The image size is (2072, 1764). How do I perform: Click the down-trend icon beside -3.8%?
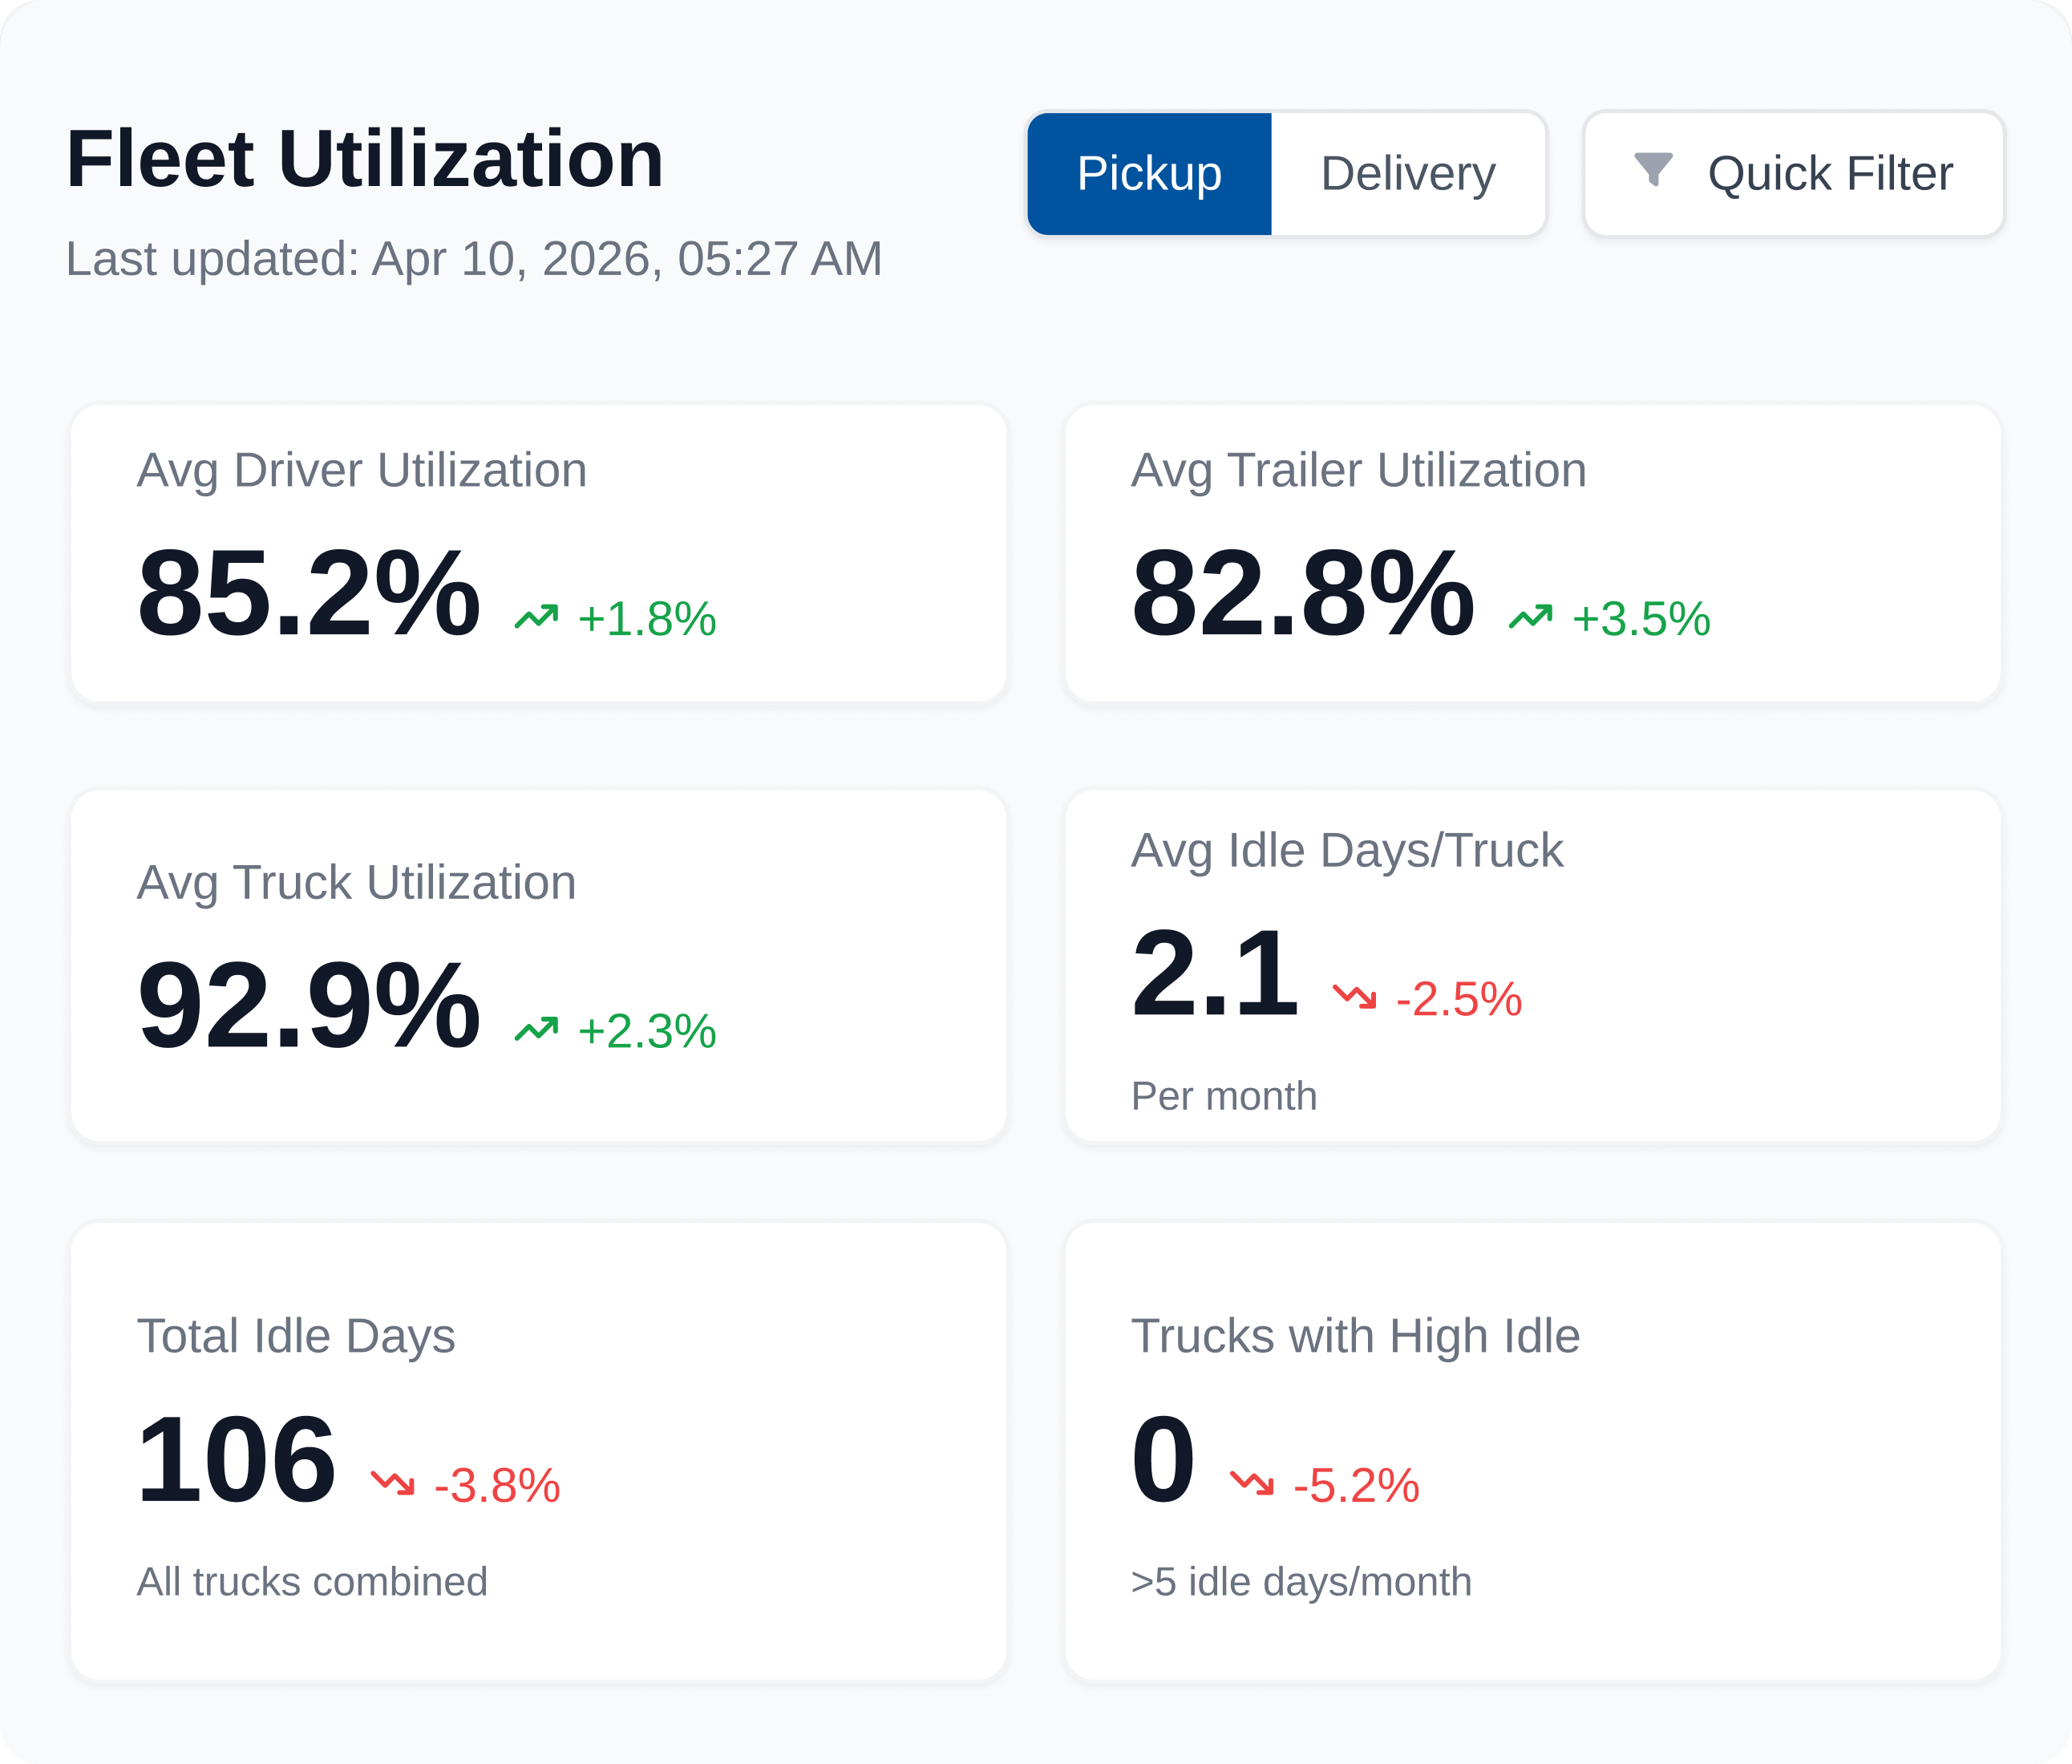click(x=392, y=1483)
